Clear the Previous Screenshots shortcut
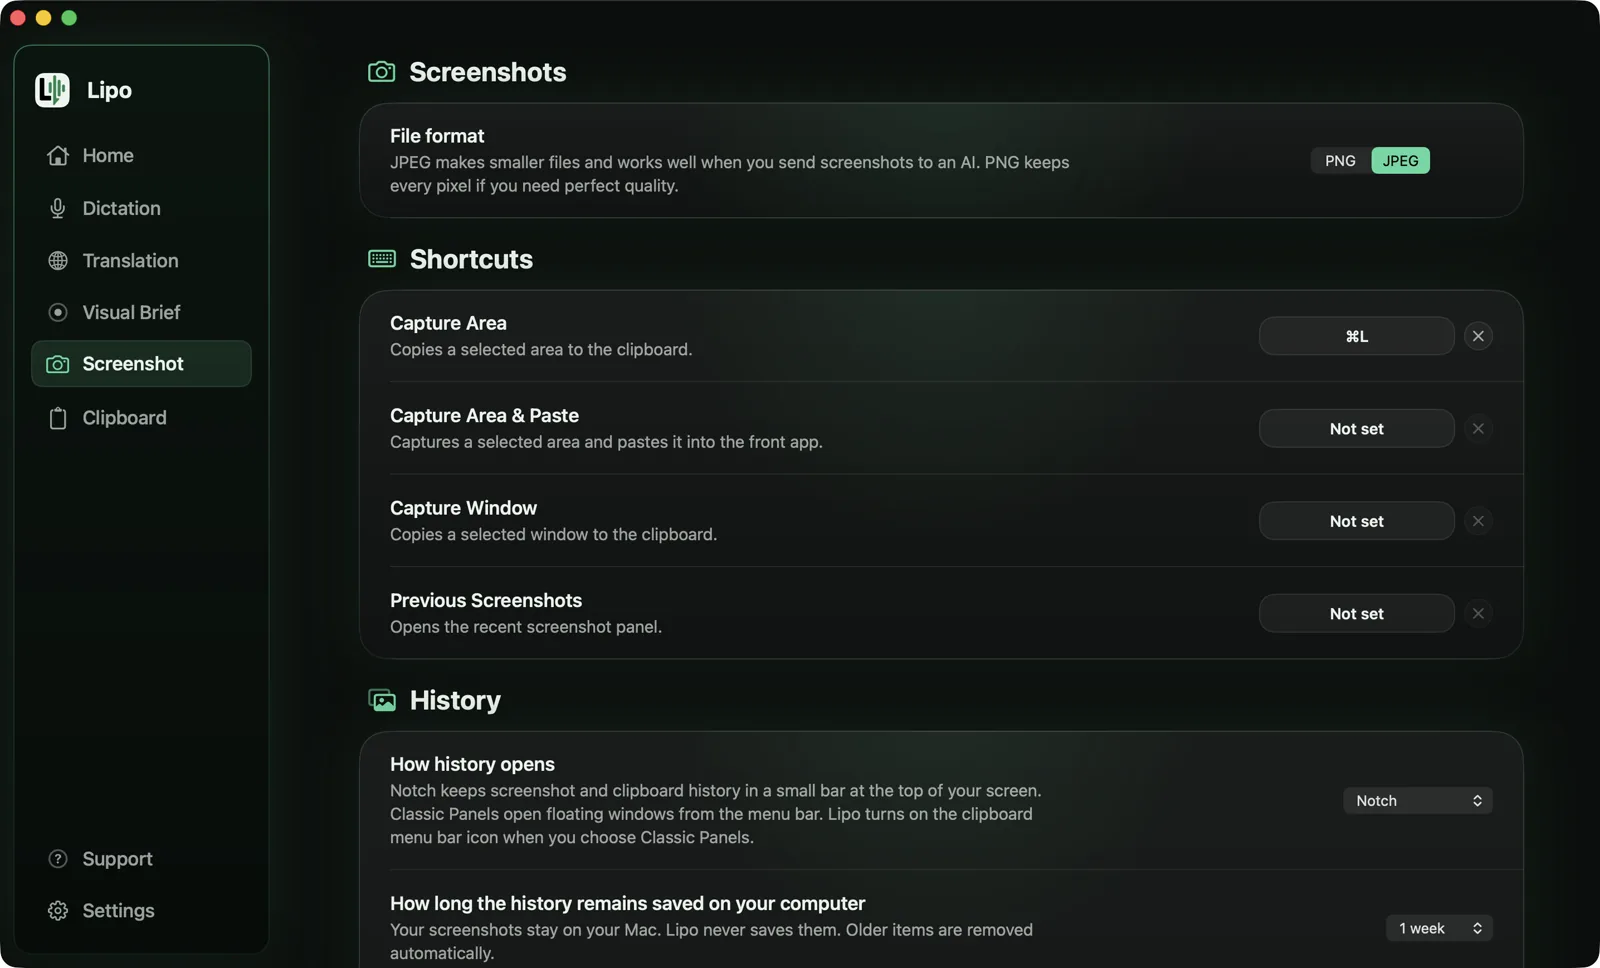Screen dimensions: 1600x968 (1478, 614)
